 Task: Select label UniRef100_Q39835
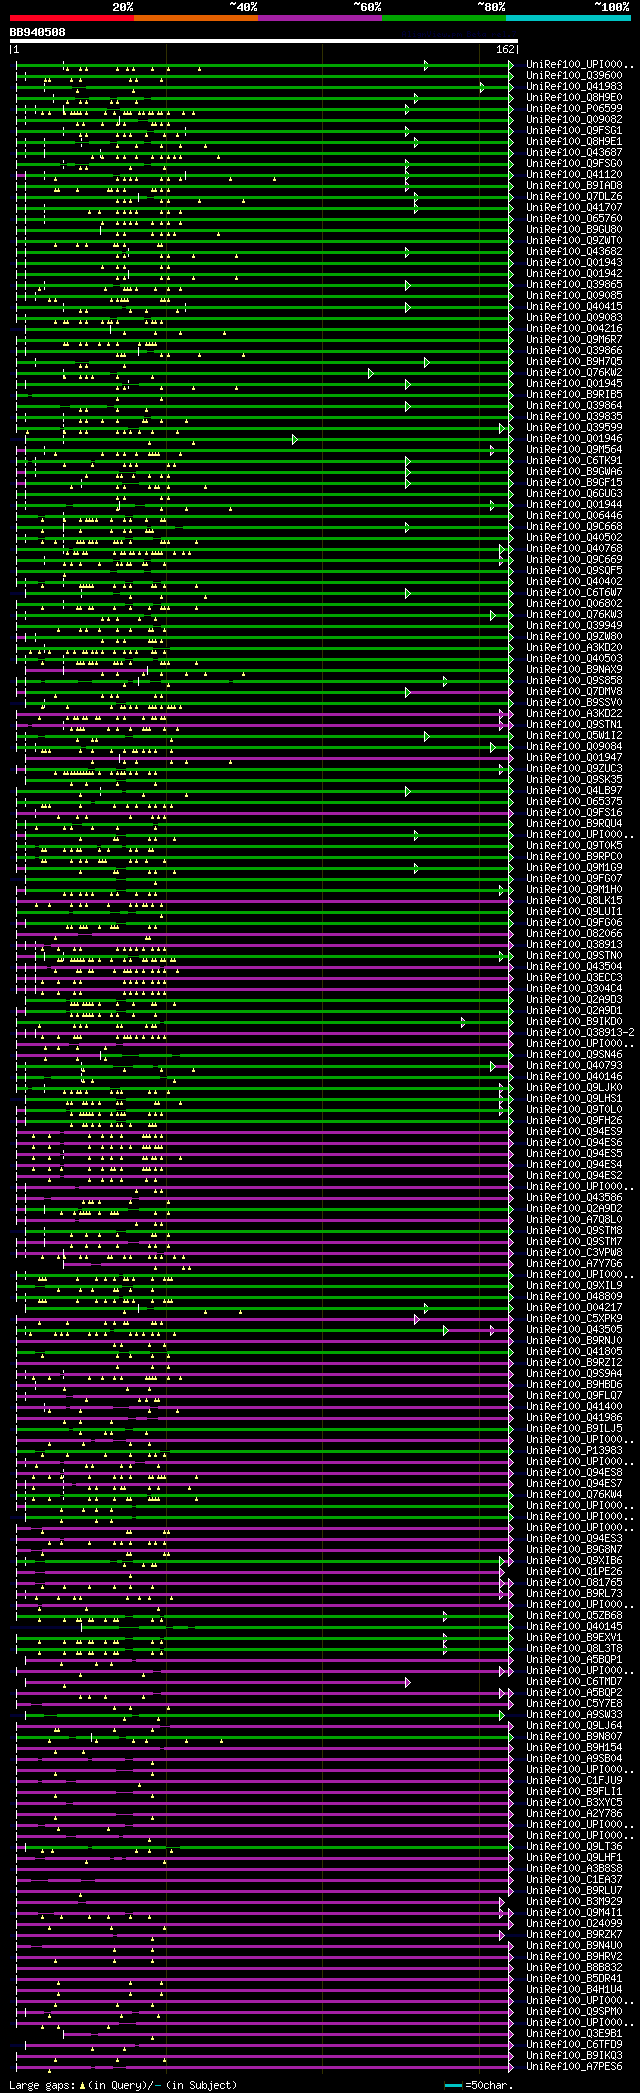tap(574, 416)
